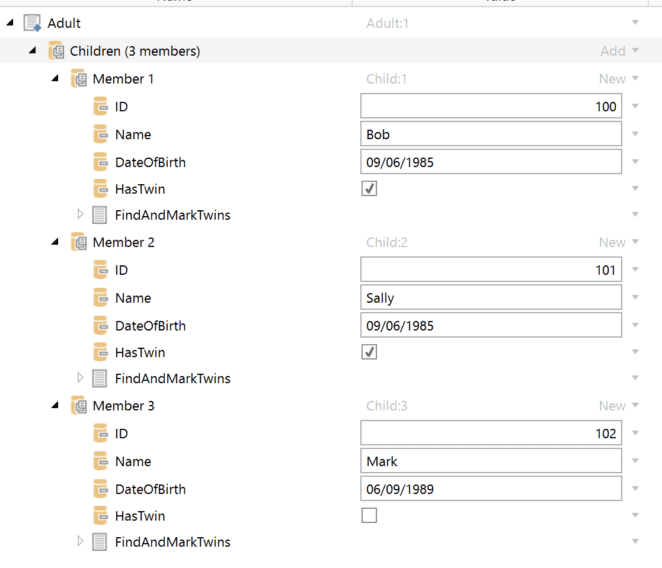Image resolution: width=662 pixels, height=568 pixels.
Task: Collapse the Member 1 tree node
Action: pos(56,79)
